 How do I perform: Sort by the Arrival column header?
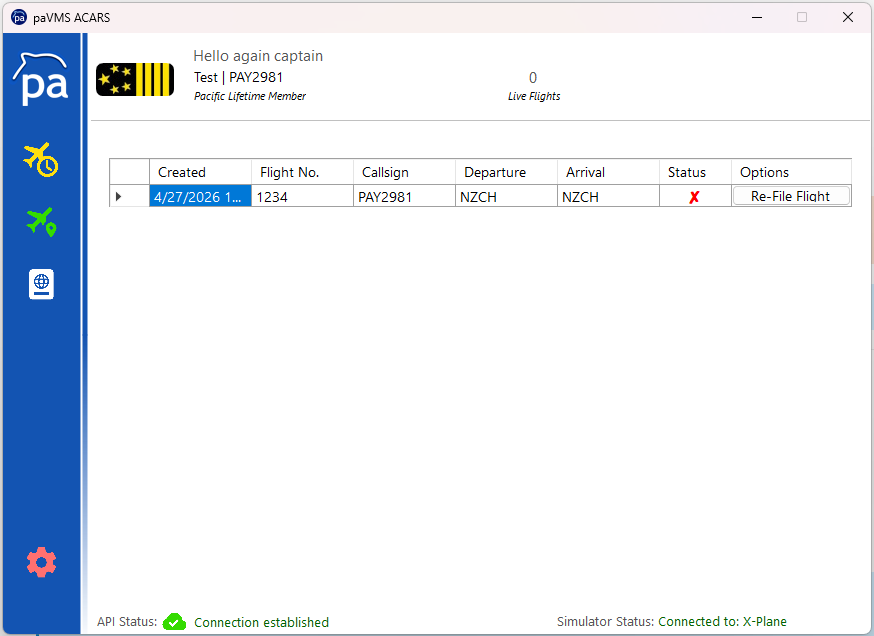[x=608, y=172]
